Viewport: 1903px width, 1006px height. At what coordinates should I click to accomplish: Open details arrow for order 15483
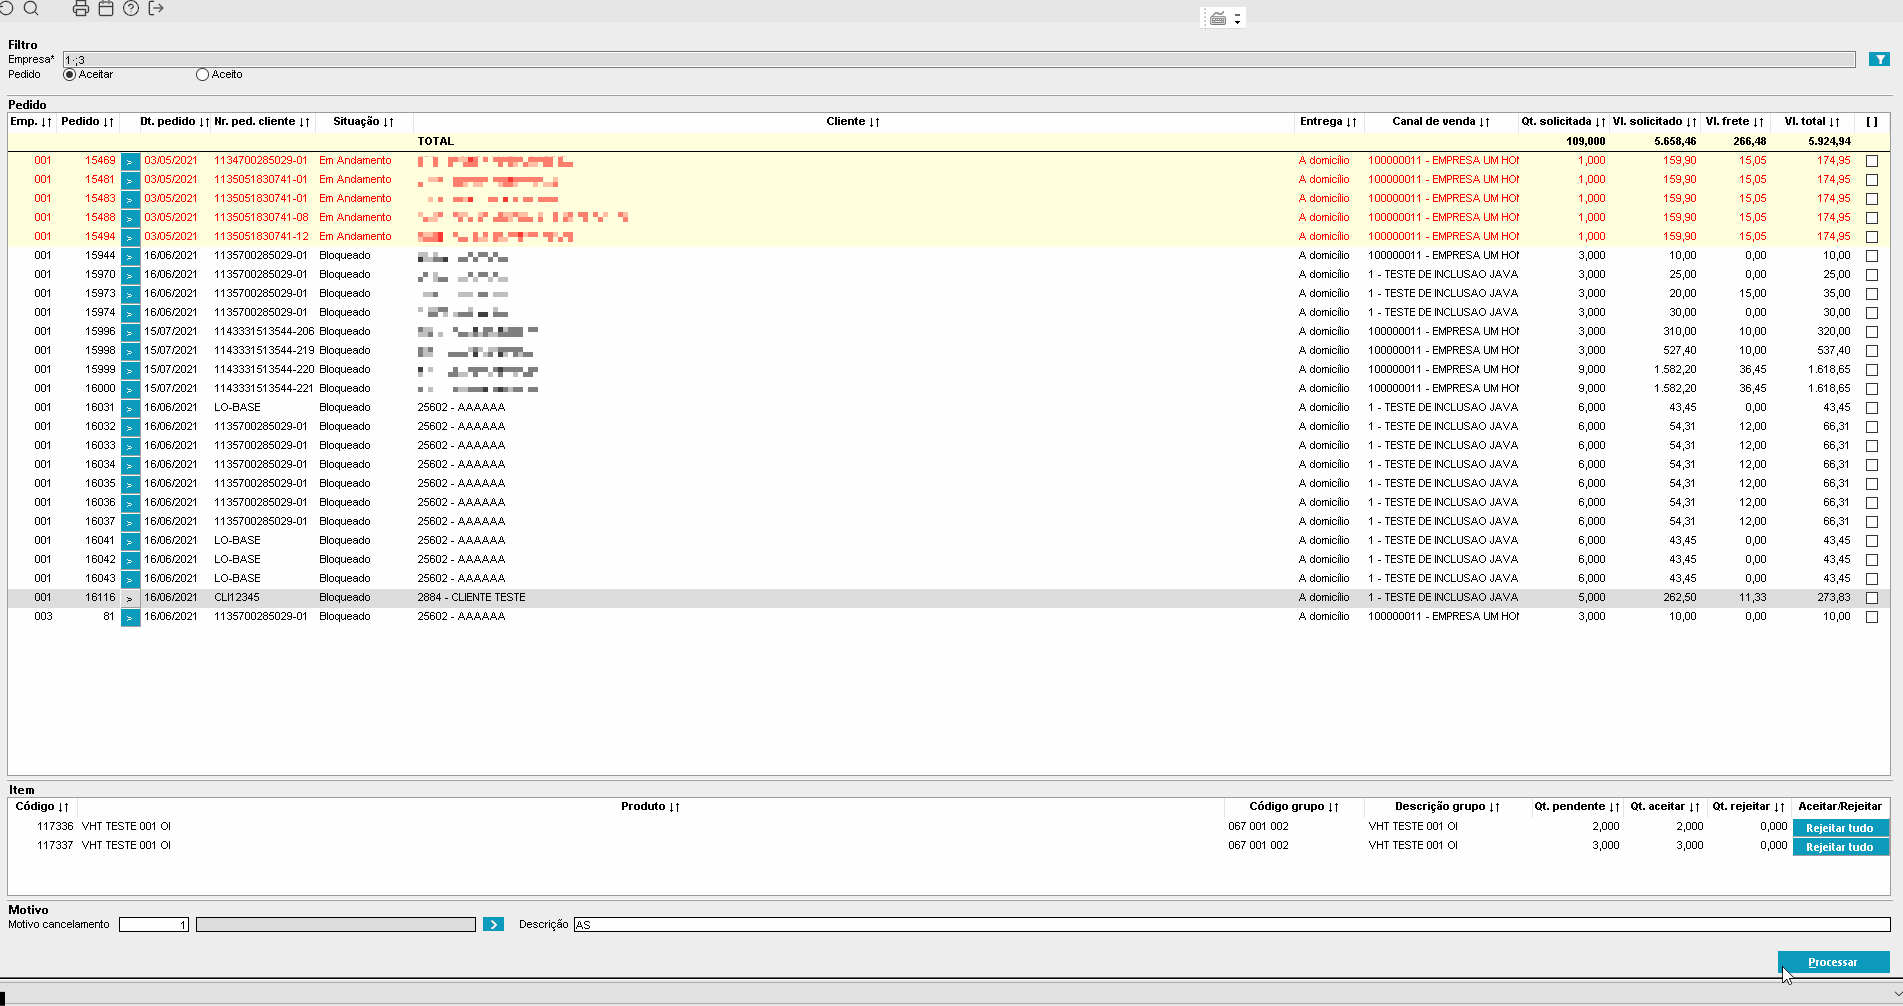point(130,199)
